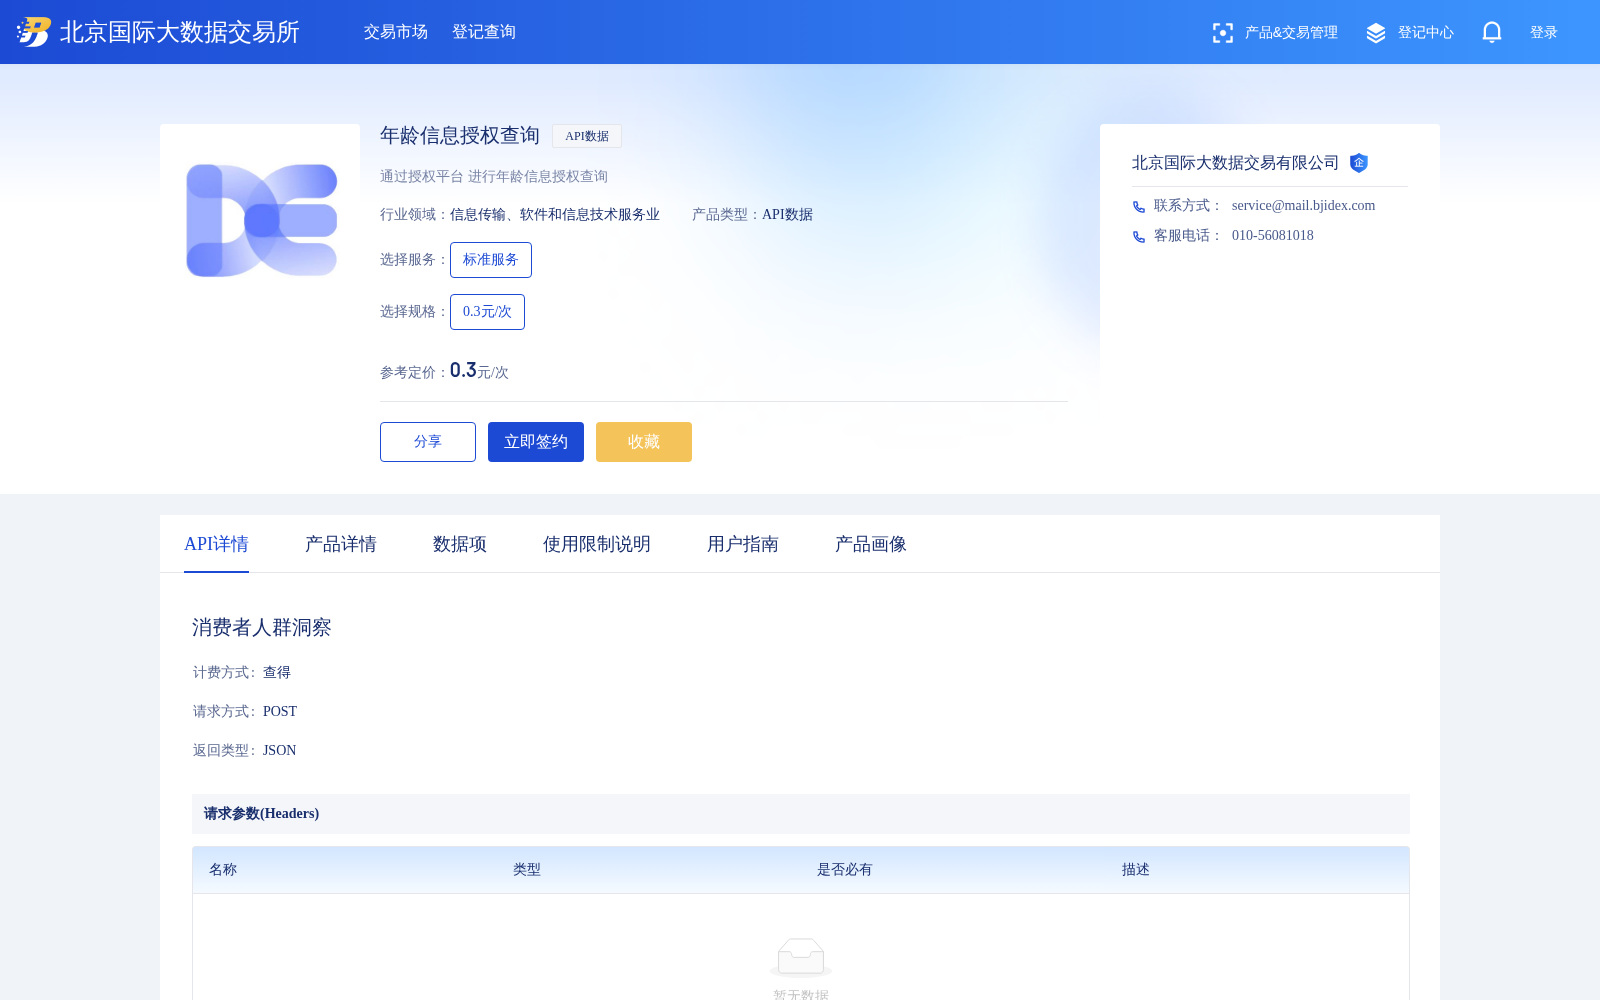Click the 查得 billing method value
Image resolution: width=1600 pixels, height=1000 pixels.
pyautogui.click(x=277, y=673)
